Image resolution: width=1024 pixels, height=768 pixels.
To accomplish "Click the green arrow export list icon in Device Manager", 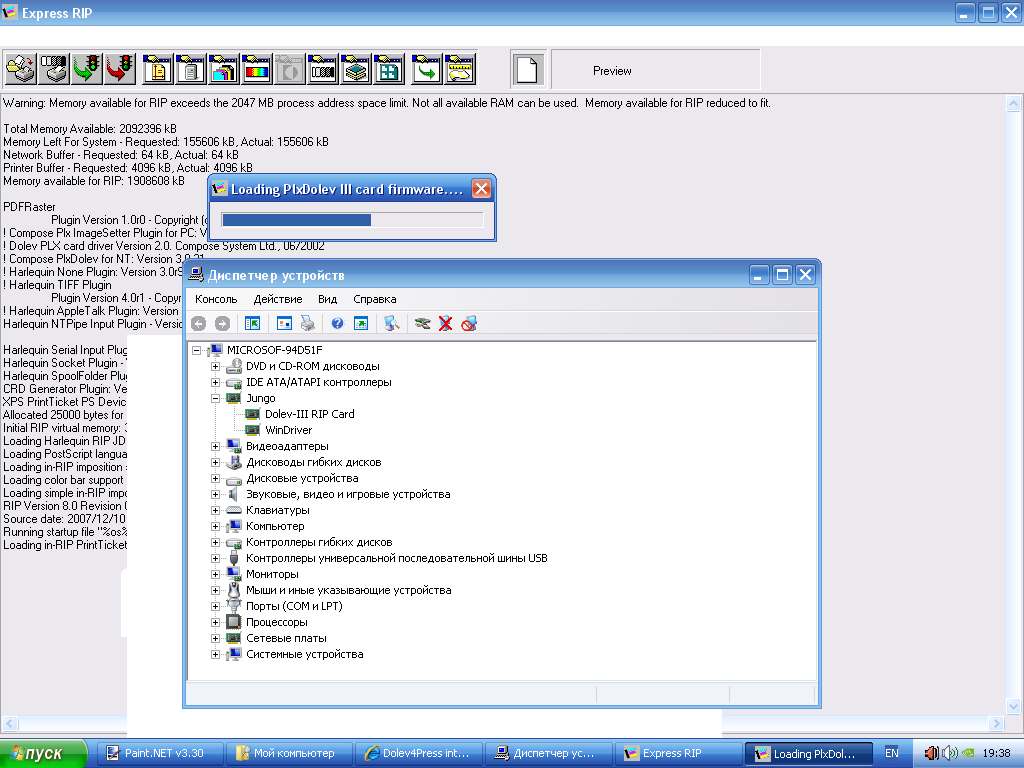I will pos(360,323).
